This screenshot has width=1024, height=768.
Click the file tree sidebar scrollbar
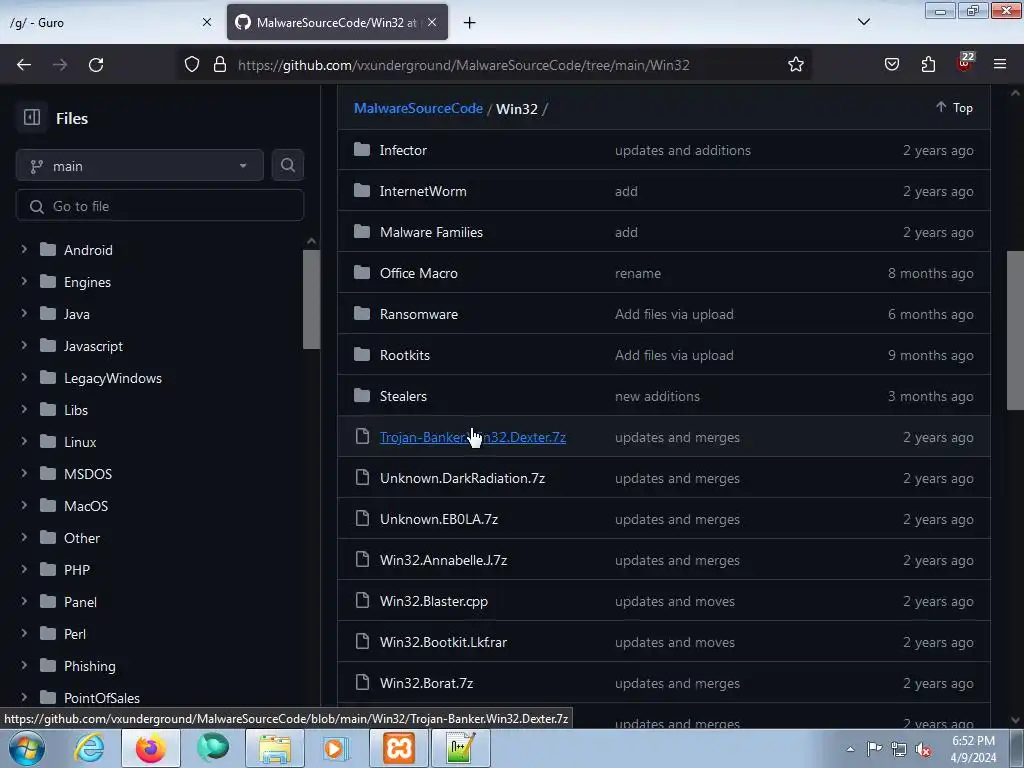[312, 299]
